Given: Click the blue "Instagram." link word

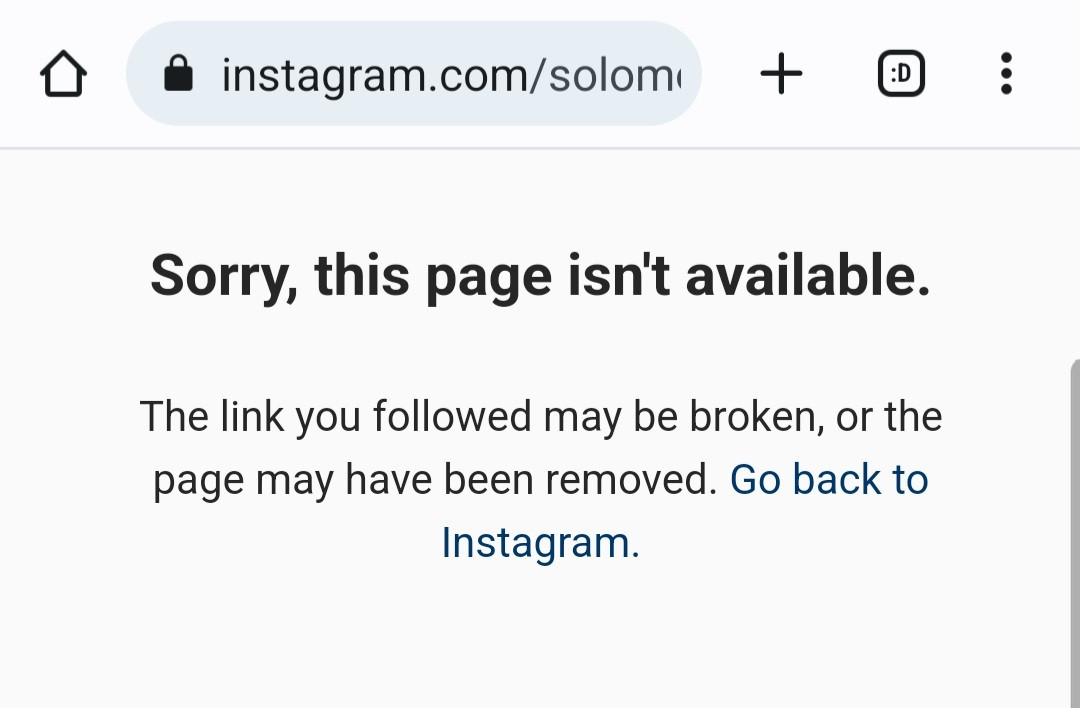Looking at the screenshot, I should pos(540,543).
